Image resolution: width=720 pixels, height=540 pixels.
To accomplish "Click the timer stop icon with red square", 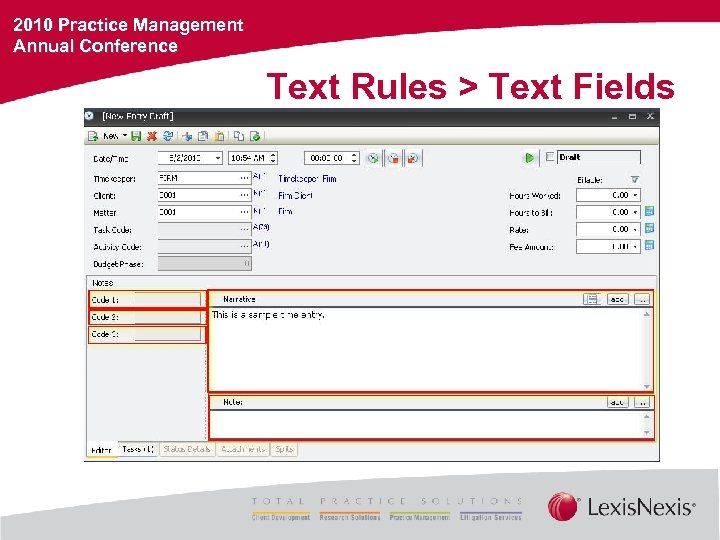I will (394, 158).
